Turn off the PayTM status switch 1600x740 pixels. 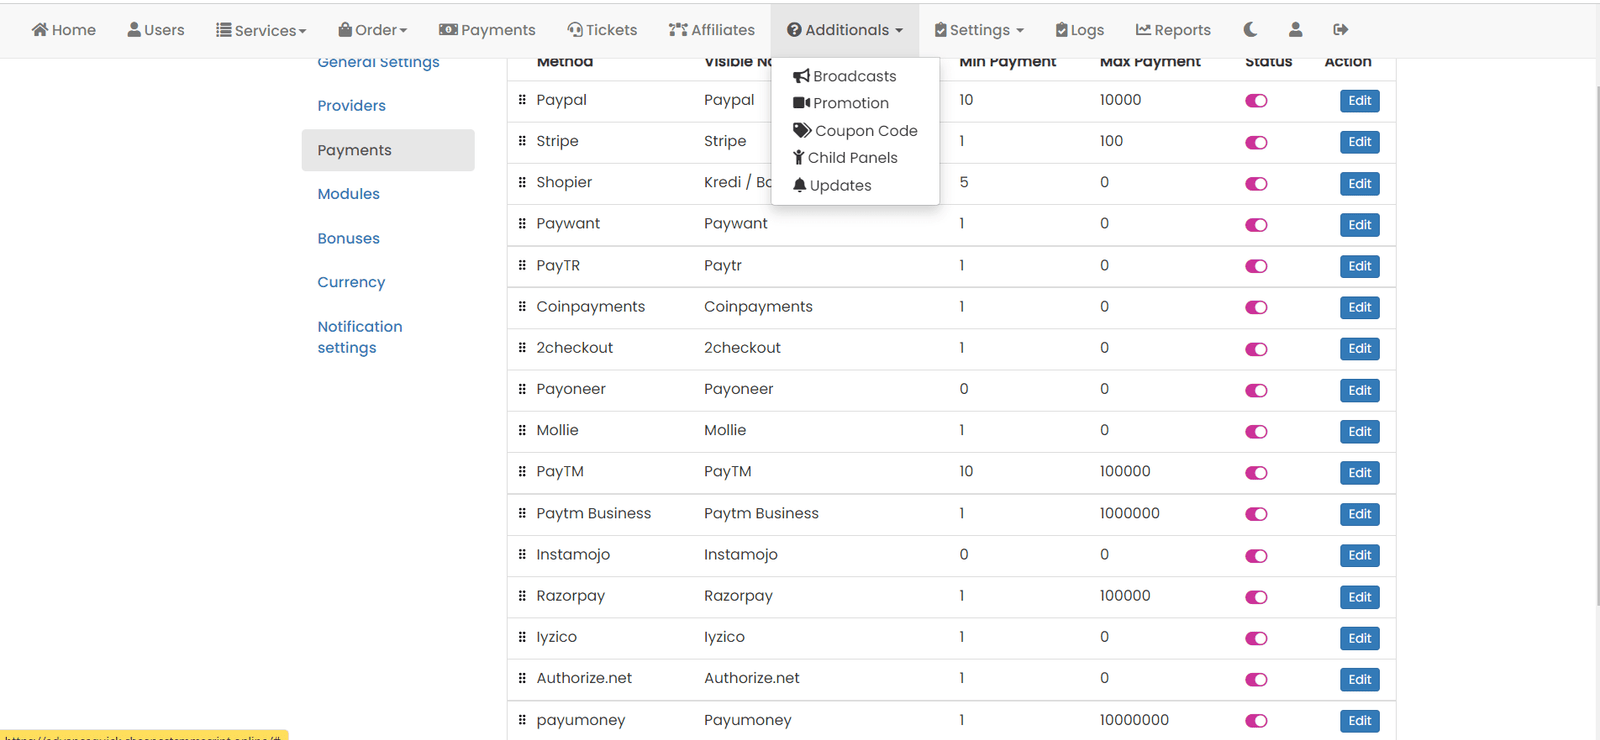1256,473
